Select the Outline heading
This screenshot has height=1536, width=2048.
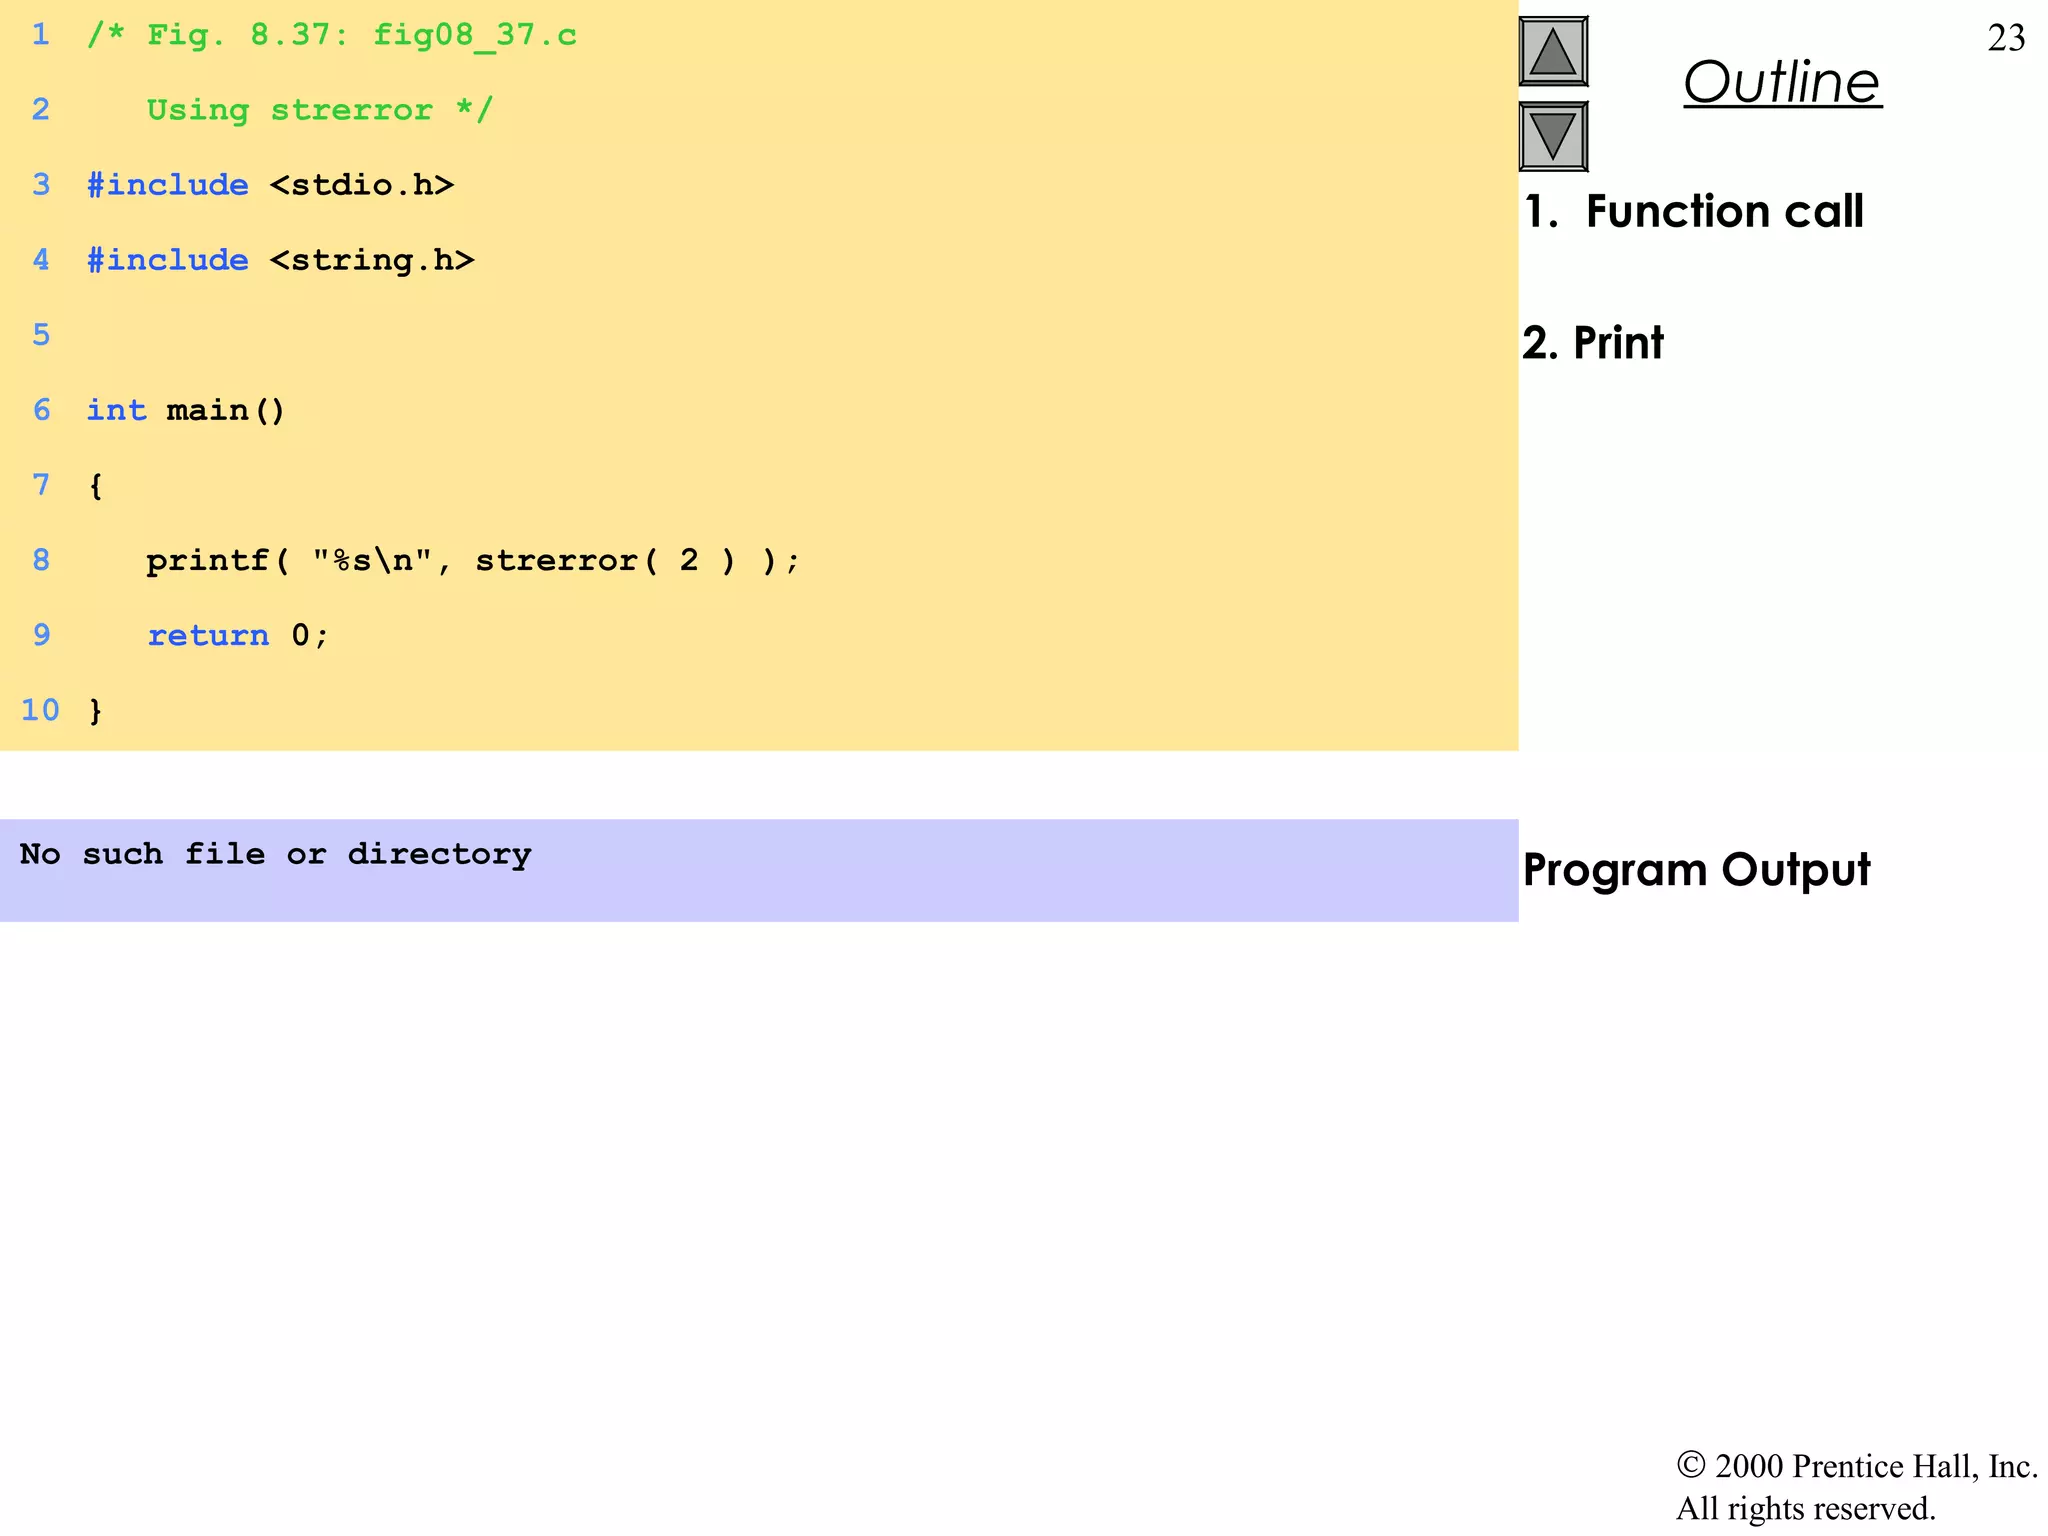(1782, 82)
